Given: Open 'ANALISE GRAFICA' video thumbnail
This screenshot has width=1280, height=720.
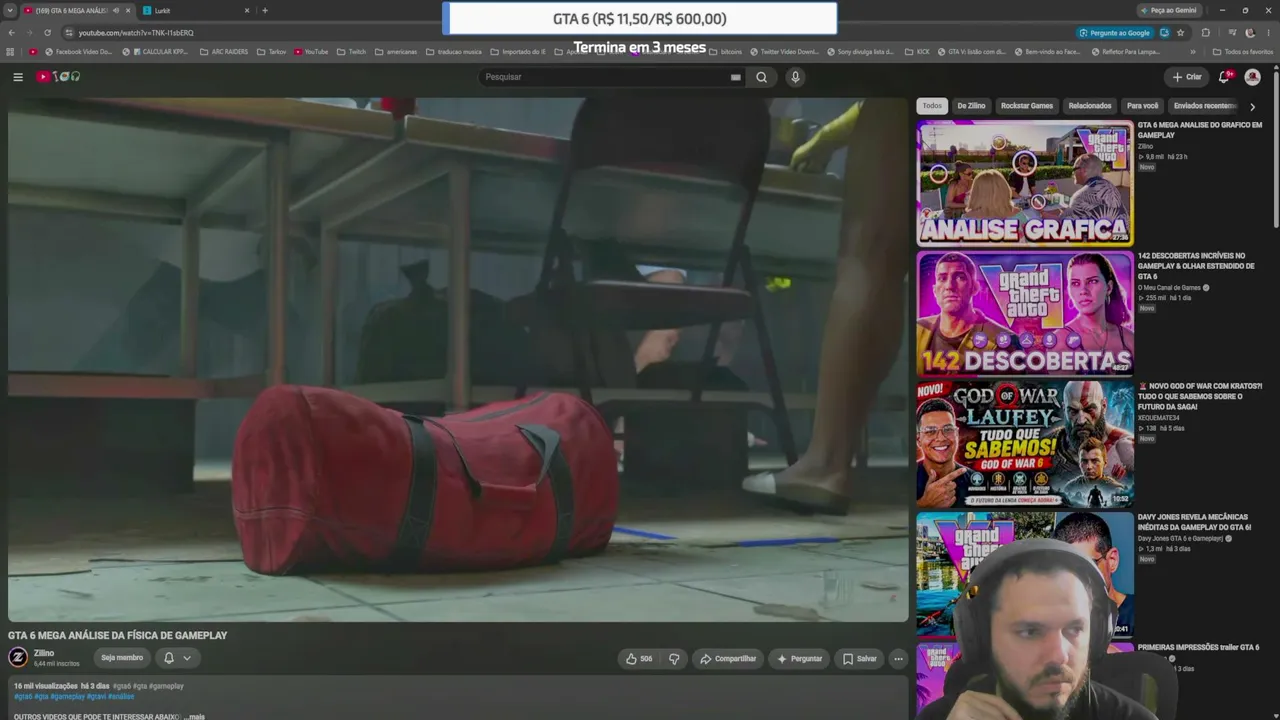Looking at the screenshot, I should [x=1025, y=183].
